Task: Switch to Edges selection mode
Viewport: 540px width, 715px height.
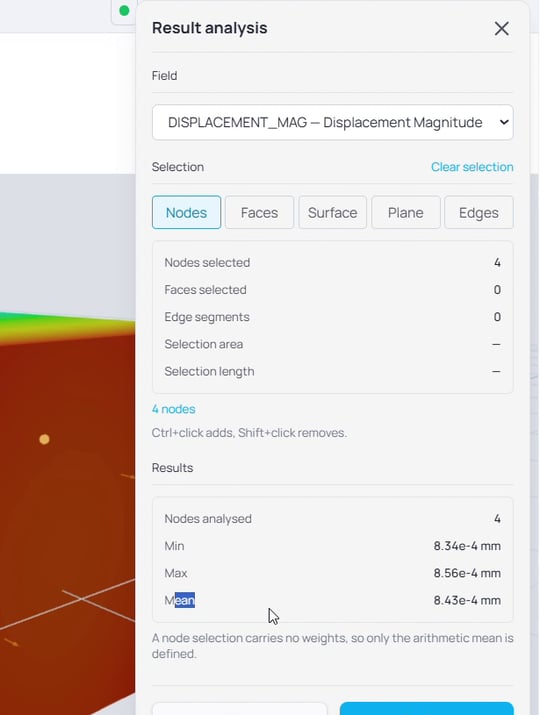Action: [x=478, y=212]
